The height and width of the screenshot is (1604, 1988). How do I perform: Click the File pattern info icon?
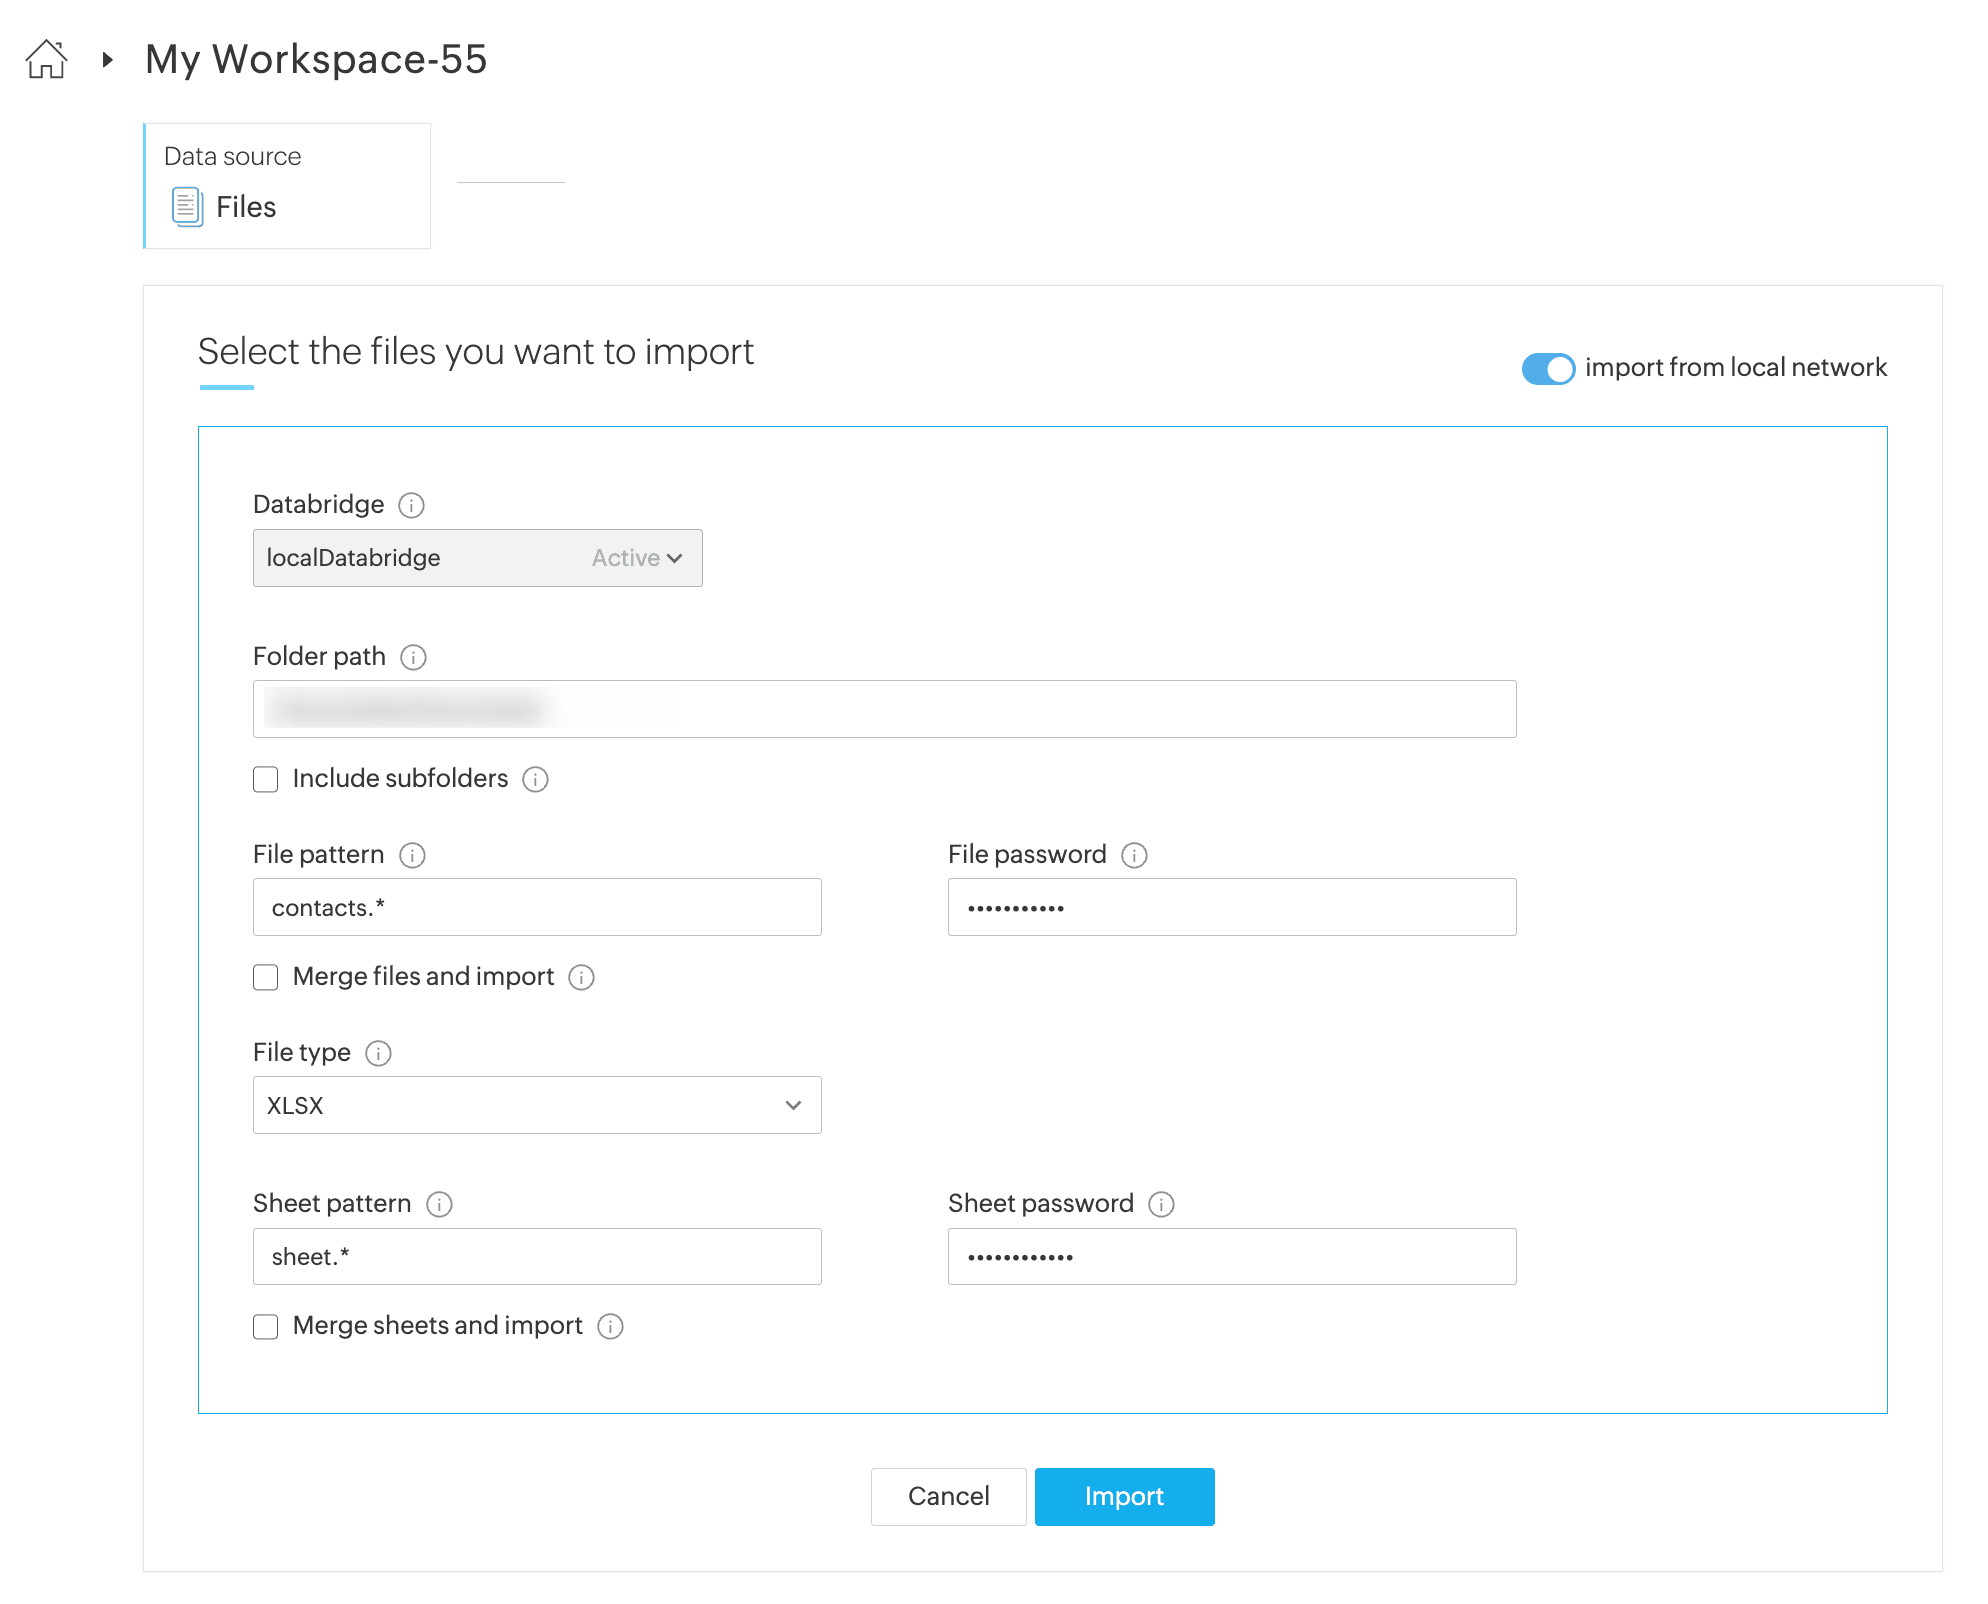[412, 855]
